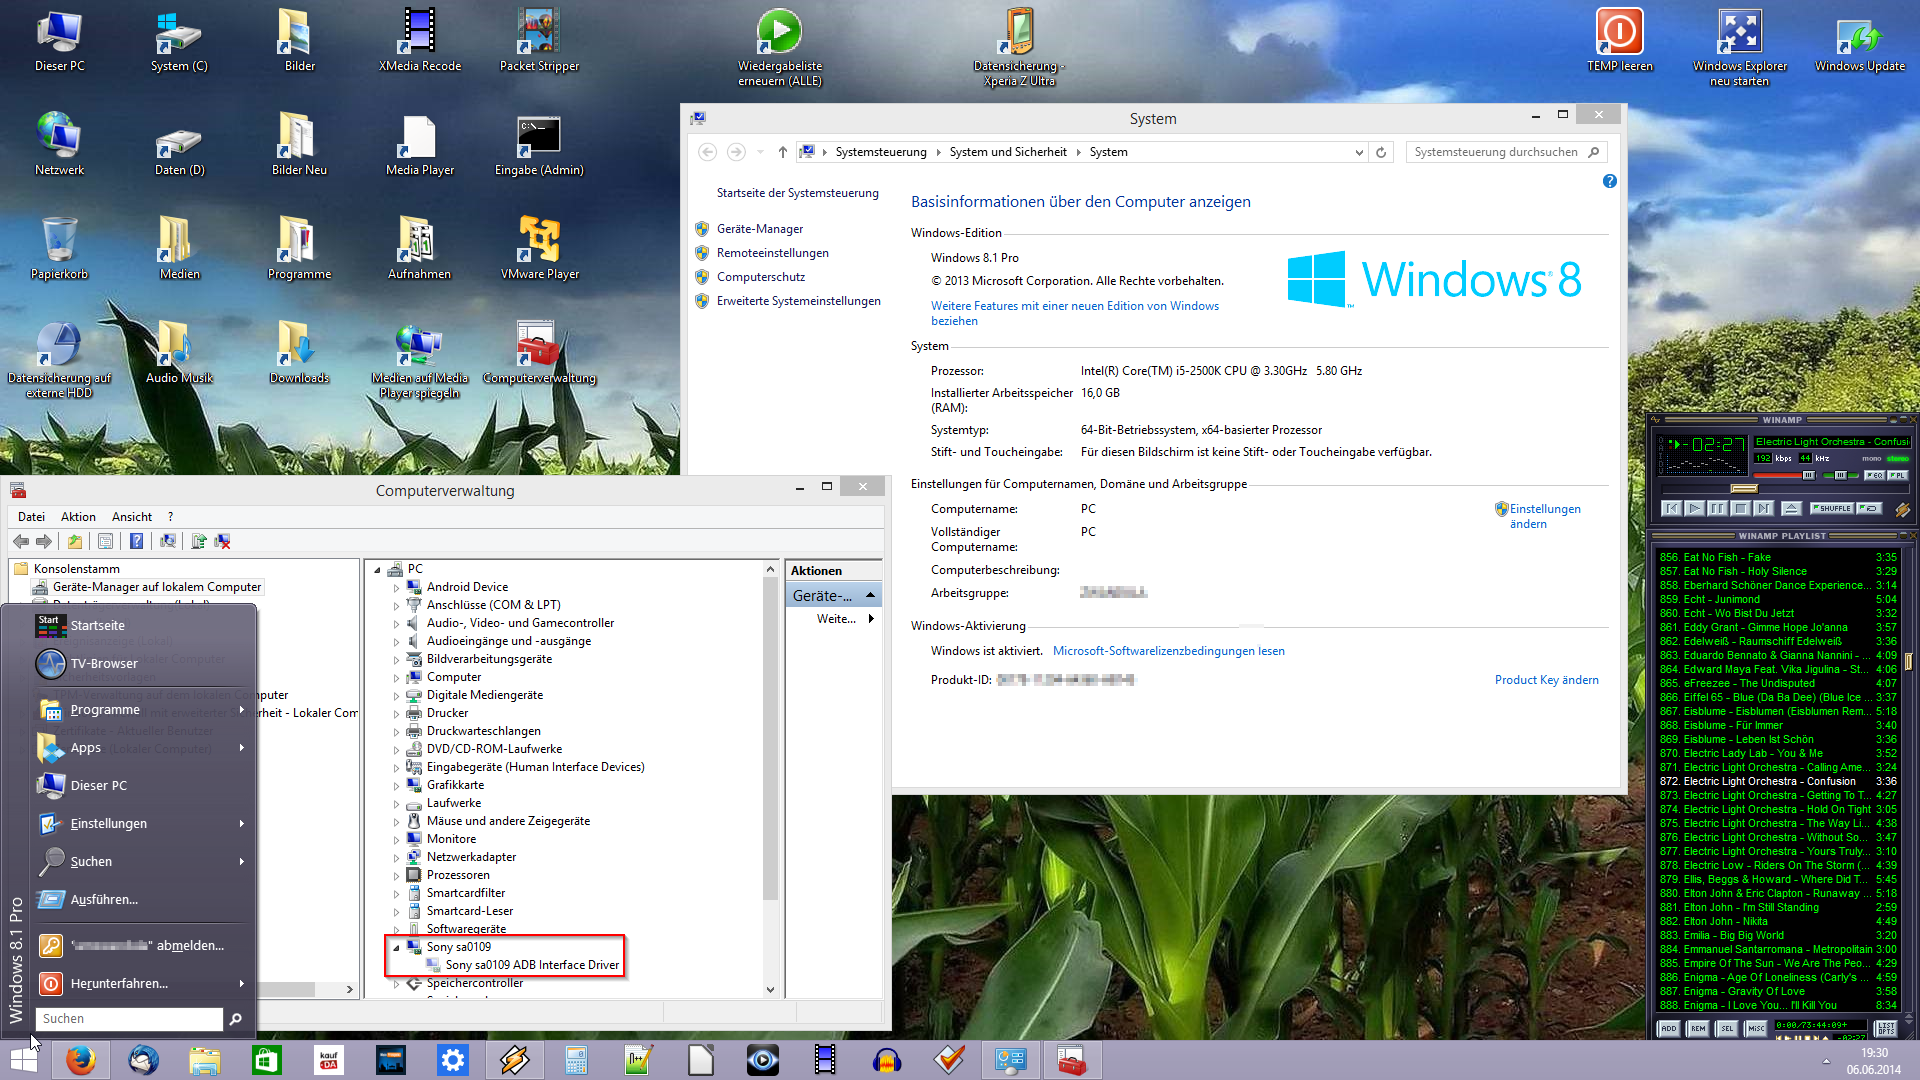The image size is (1920, 1080).
Task: Click Winamp play button
Action: coord(1694,508)
